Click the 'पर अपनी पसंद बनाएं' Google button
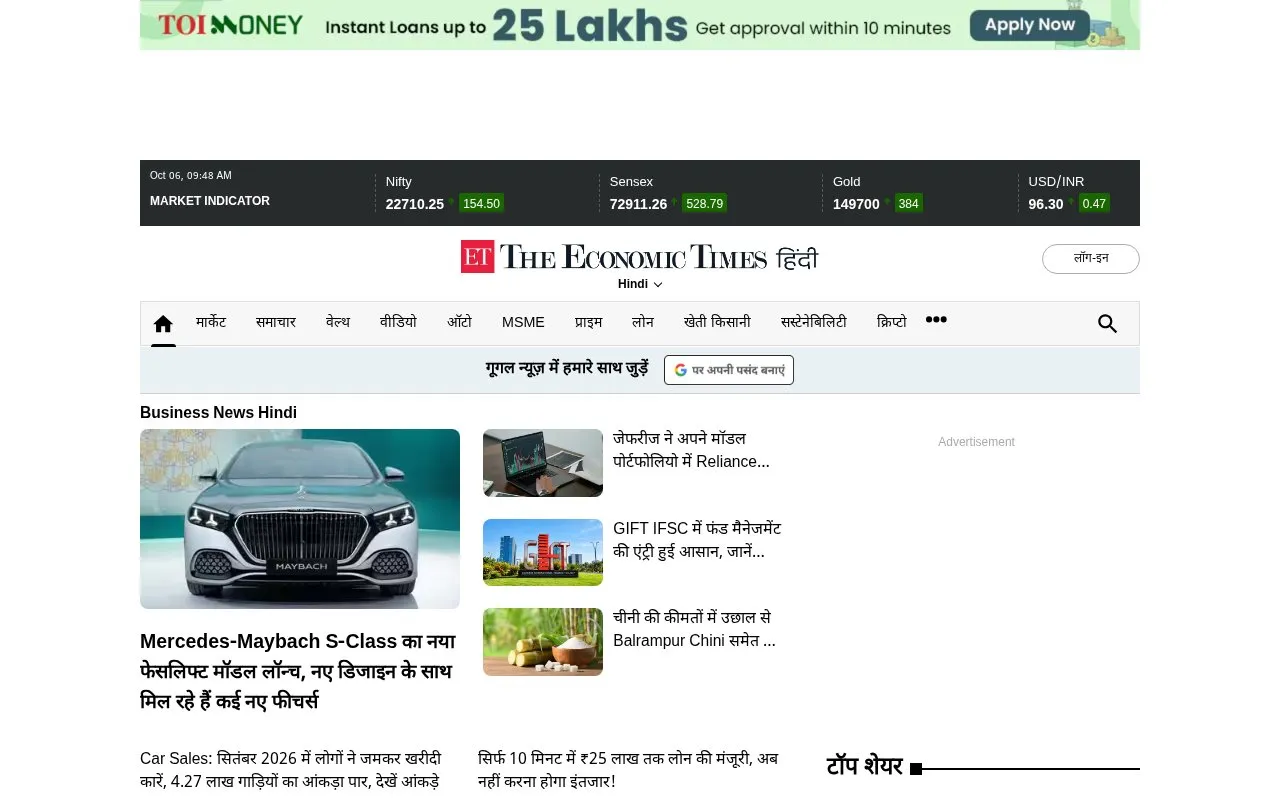1280x800 pixels. [x=729, y=370]
